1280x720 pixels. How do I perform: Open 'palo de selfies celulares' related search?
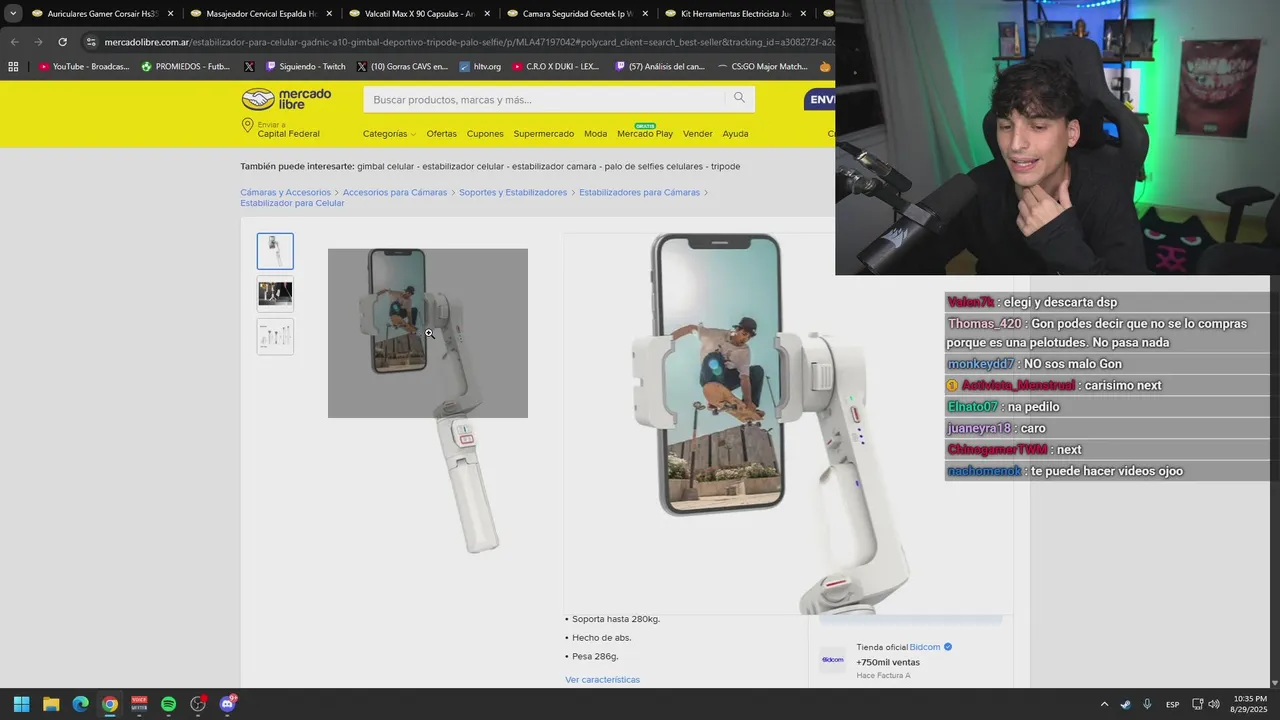pos(654,166)
